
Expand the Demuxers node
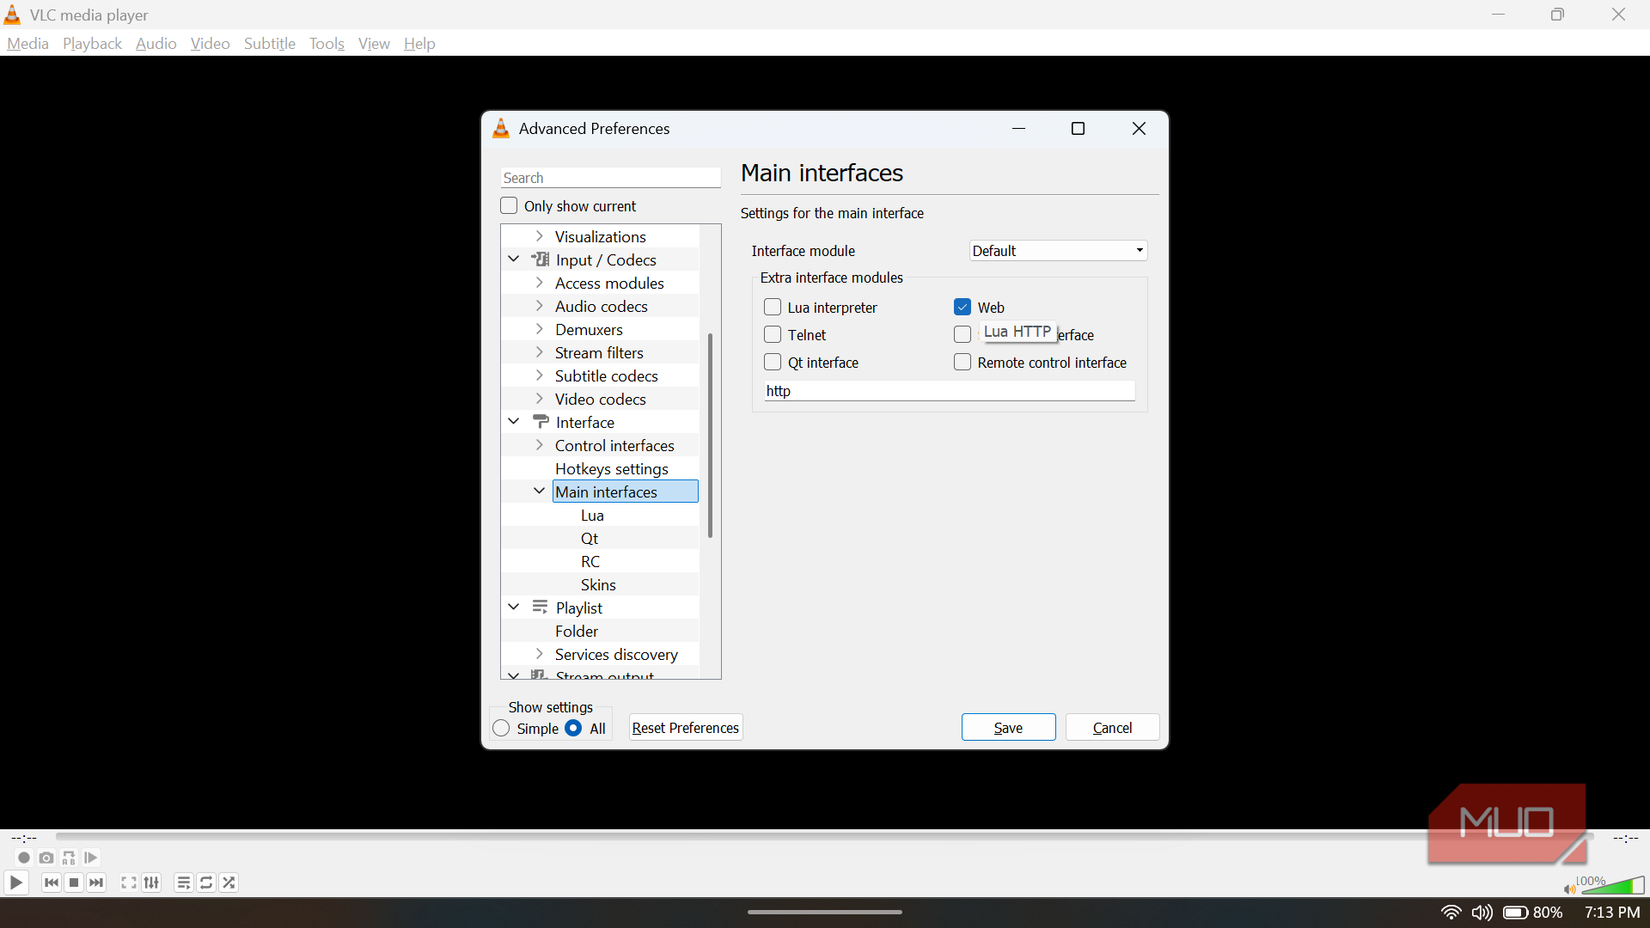click(539, 329)
